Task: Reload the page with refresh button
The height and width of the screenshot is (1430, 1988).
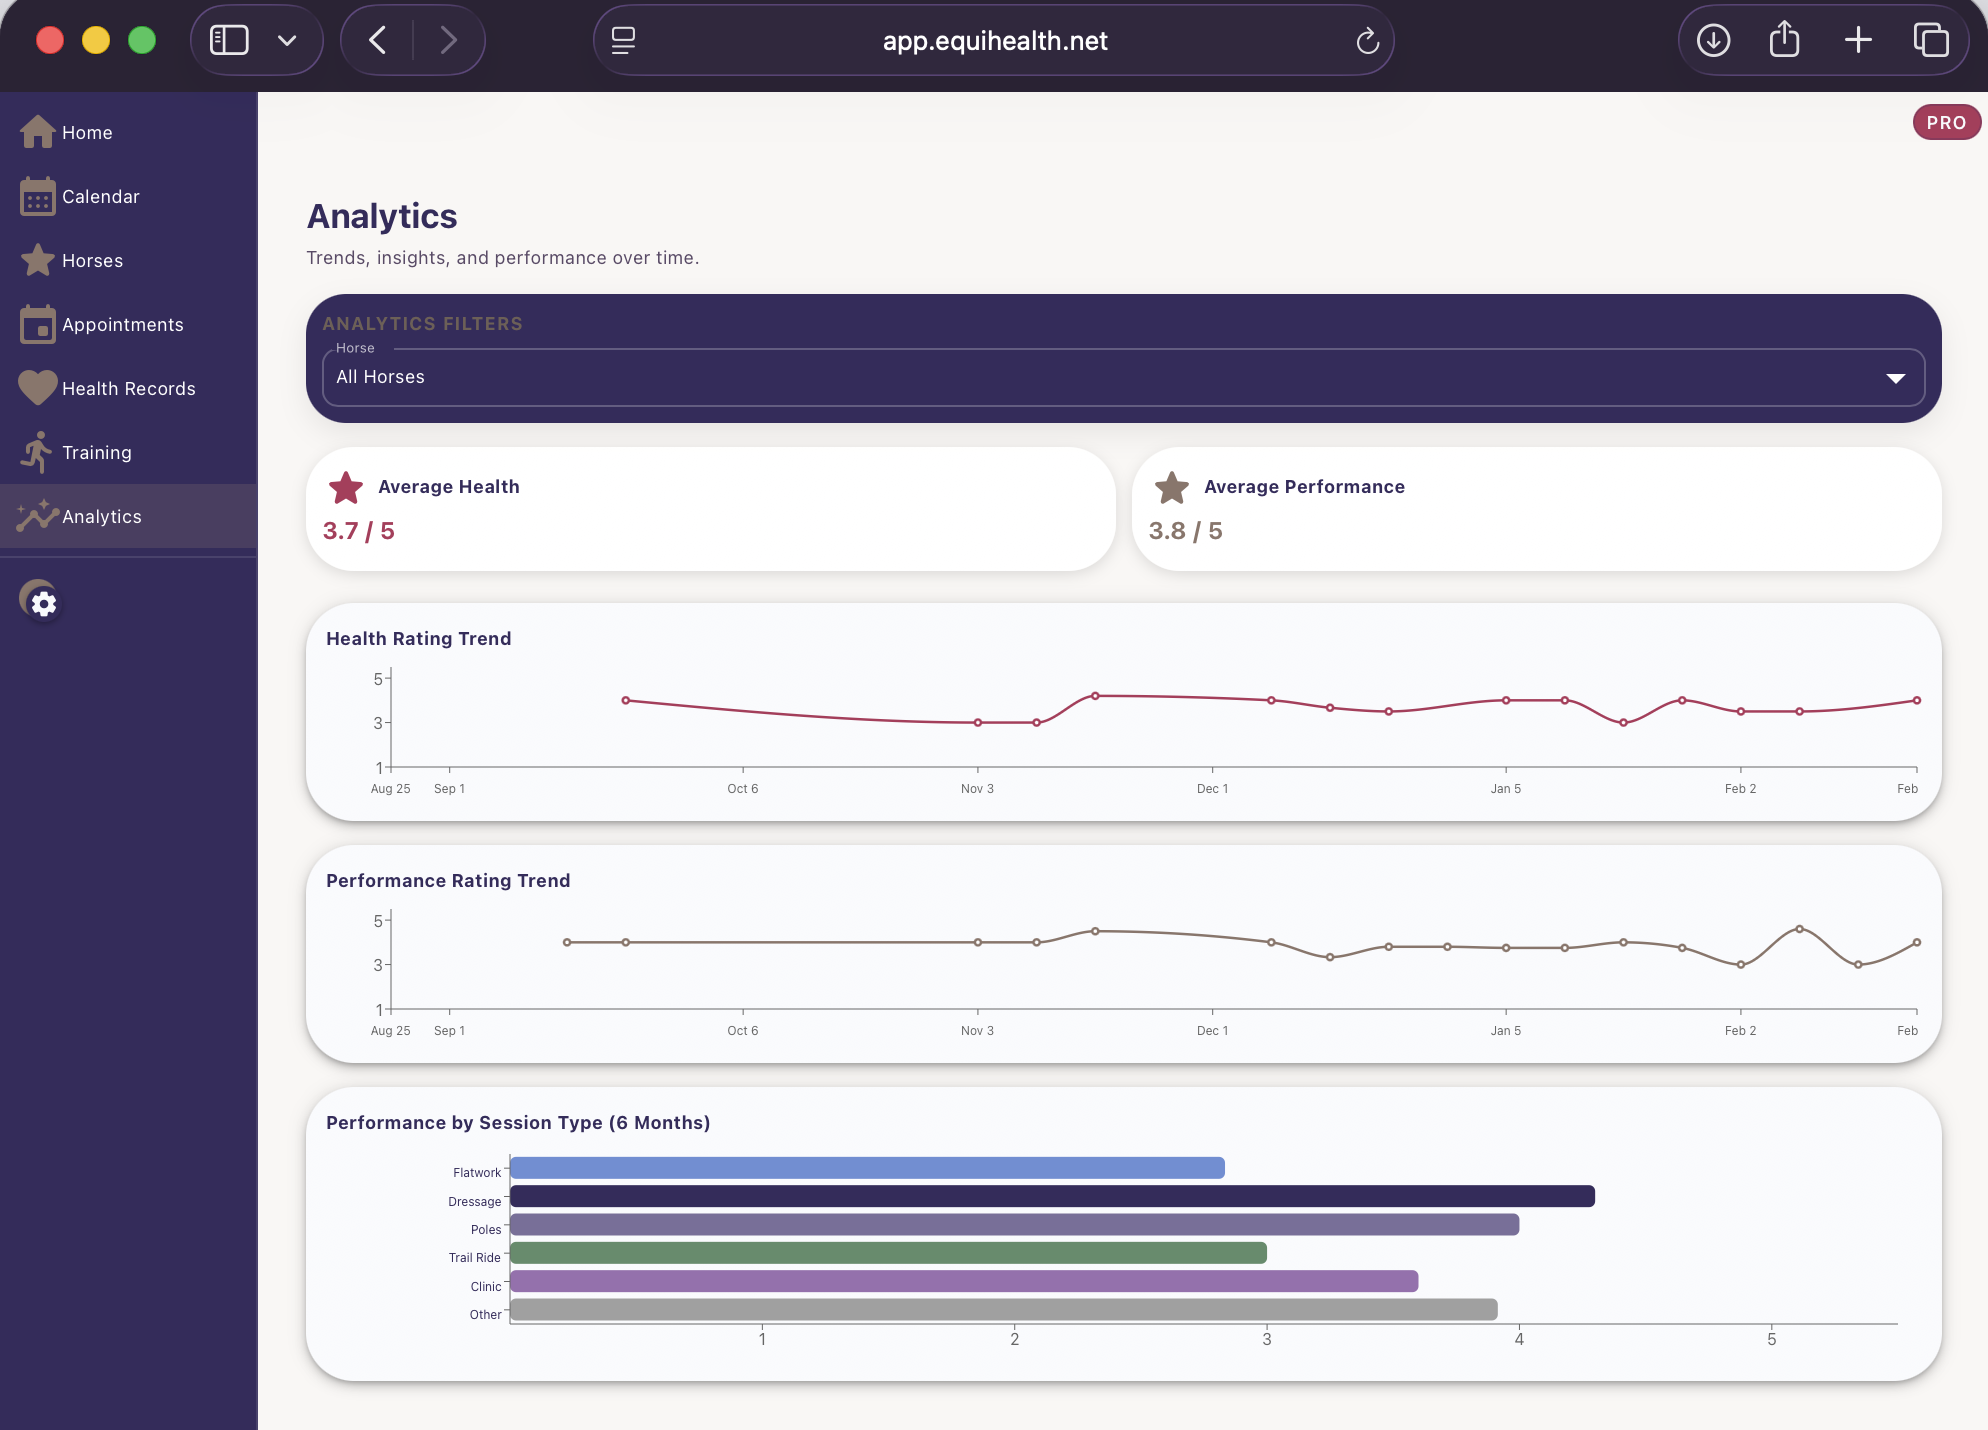Action: (1367, 41)
